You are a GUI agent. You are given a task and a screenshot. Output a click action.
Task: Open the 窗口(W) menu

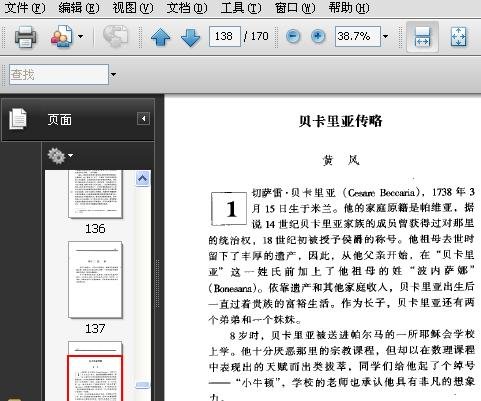coord(295,8)
